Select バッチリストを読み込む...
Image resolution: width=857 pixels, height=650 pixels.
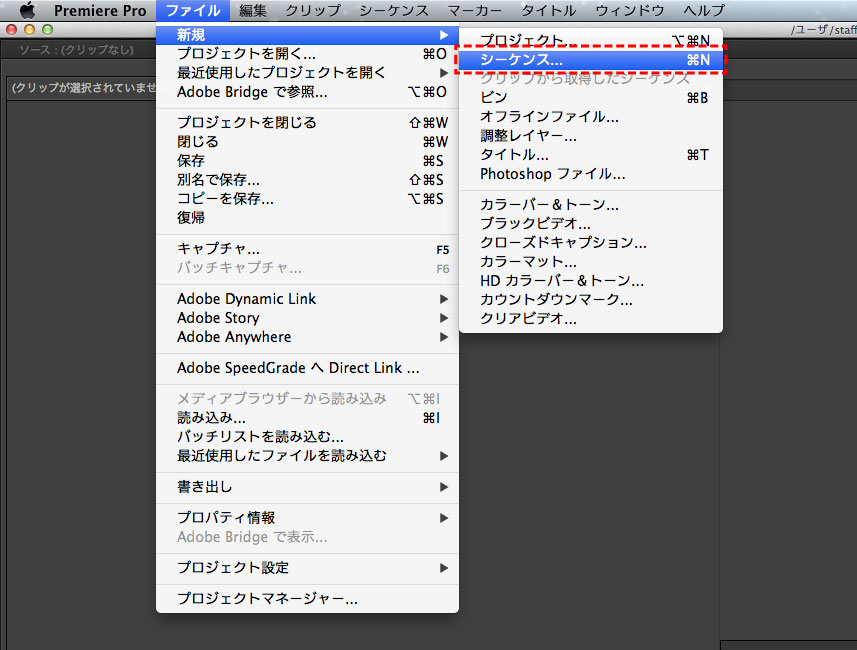pos(307,437)
